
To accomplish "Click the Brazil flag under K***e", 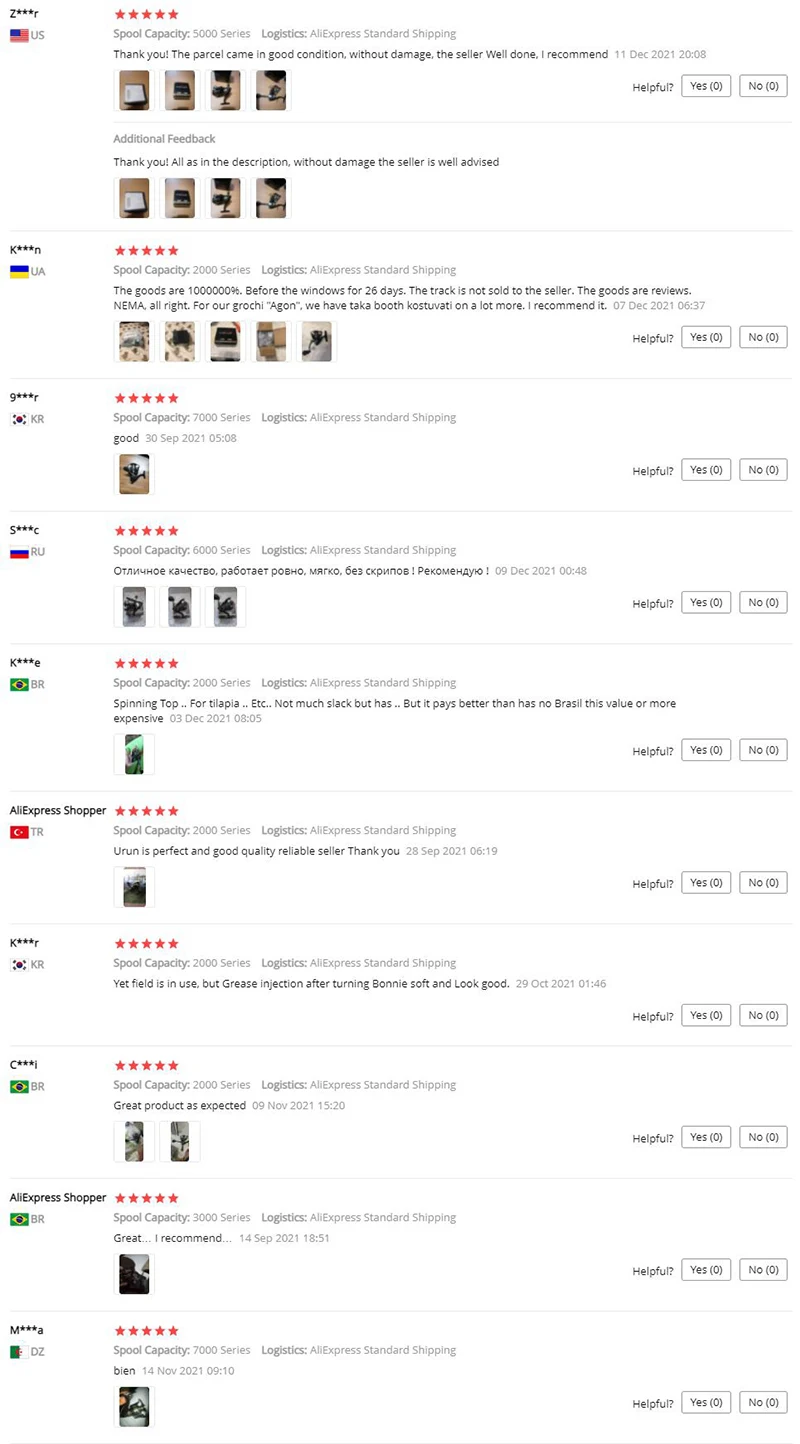I will [19, 685].
